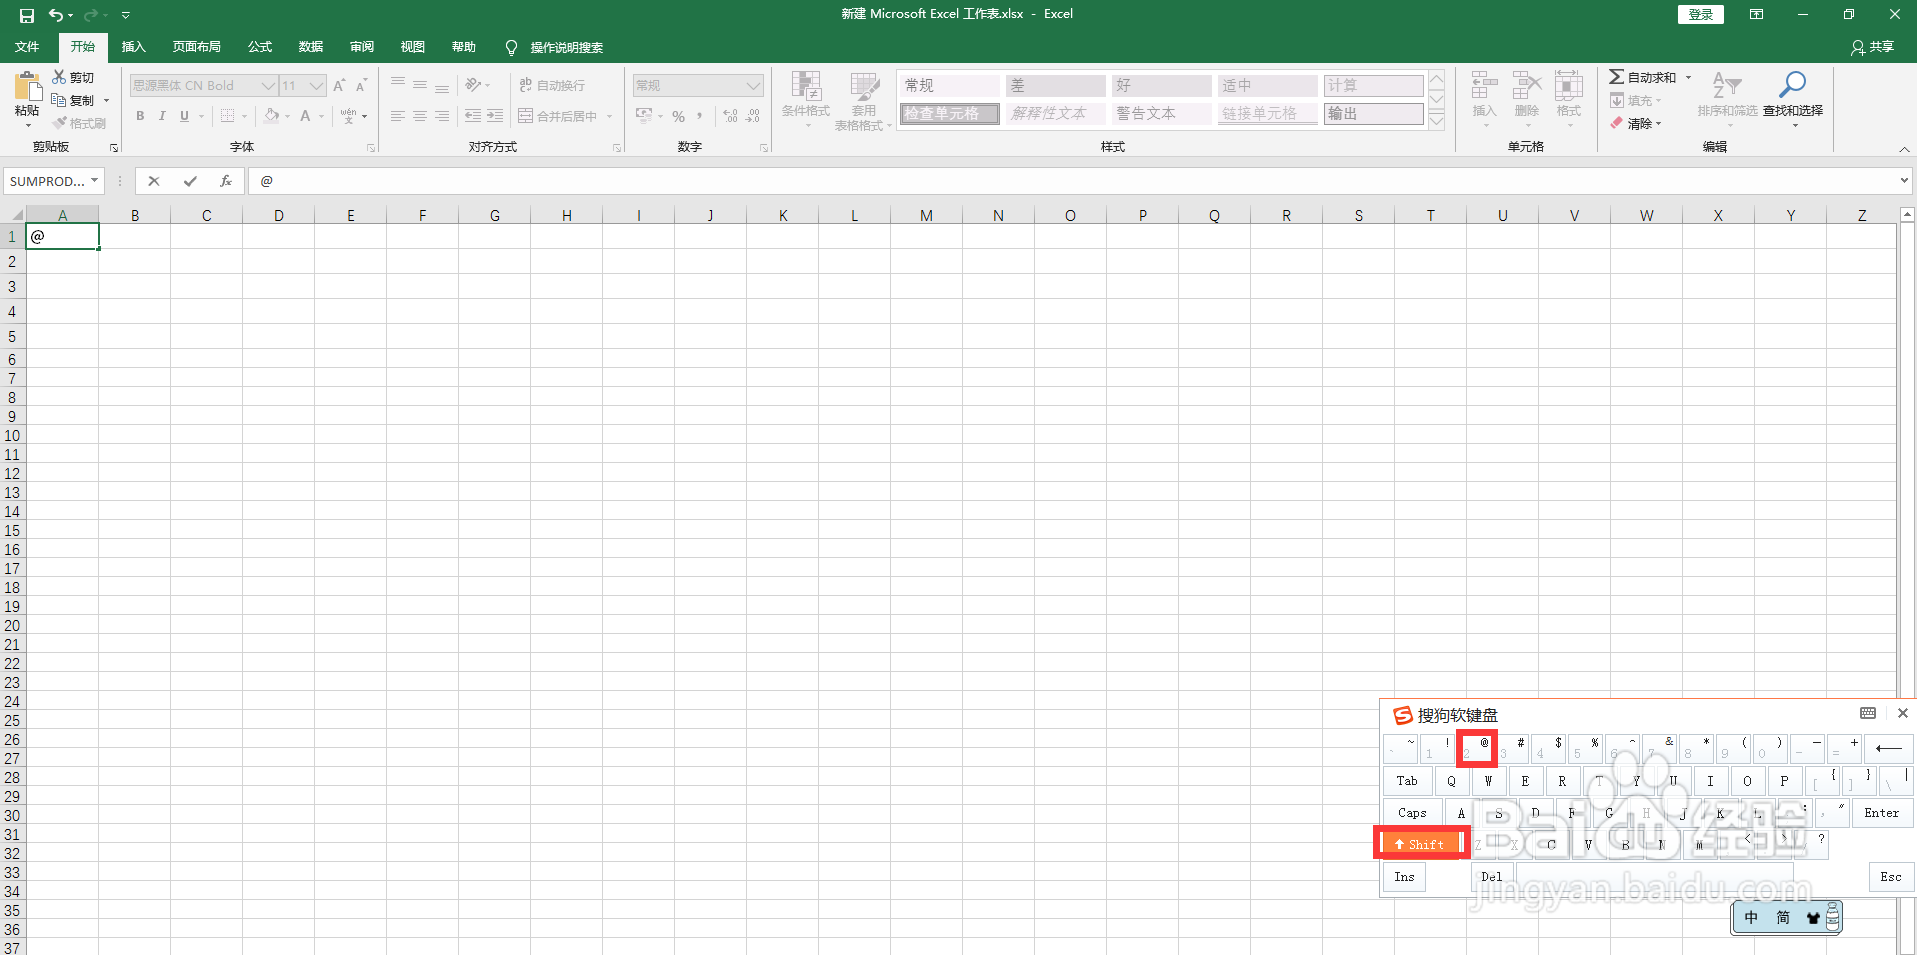The height and width of the screenshot is (955, 1917).
Task: Expand the borders dropdown arrow
Action: point(244,116)
